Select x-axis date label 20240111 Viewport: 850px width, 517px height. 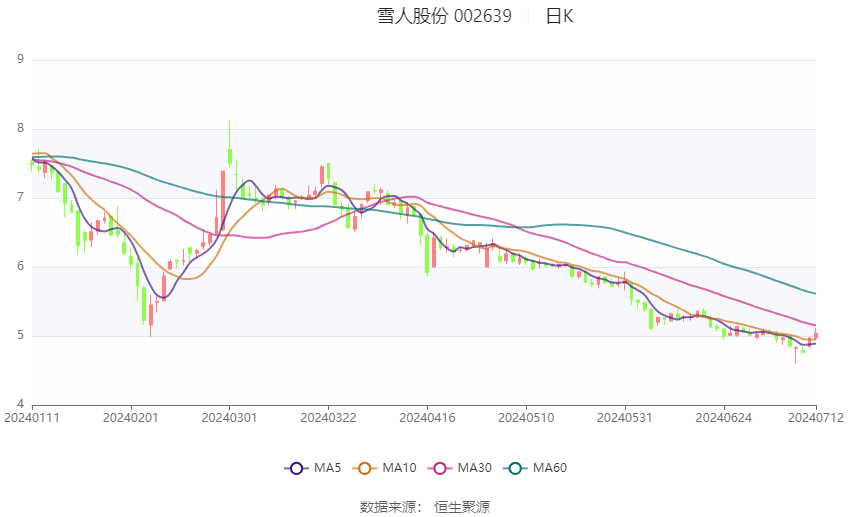point(32,418)
